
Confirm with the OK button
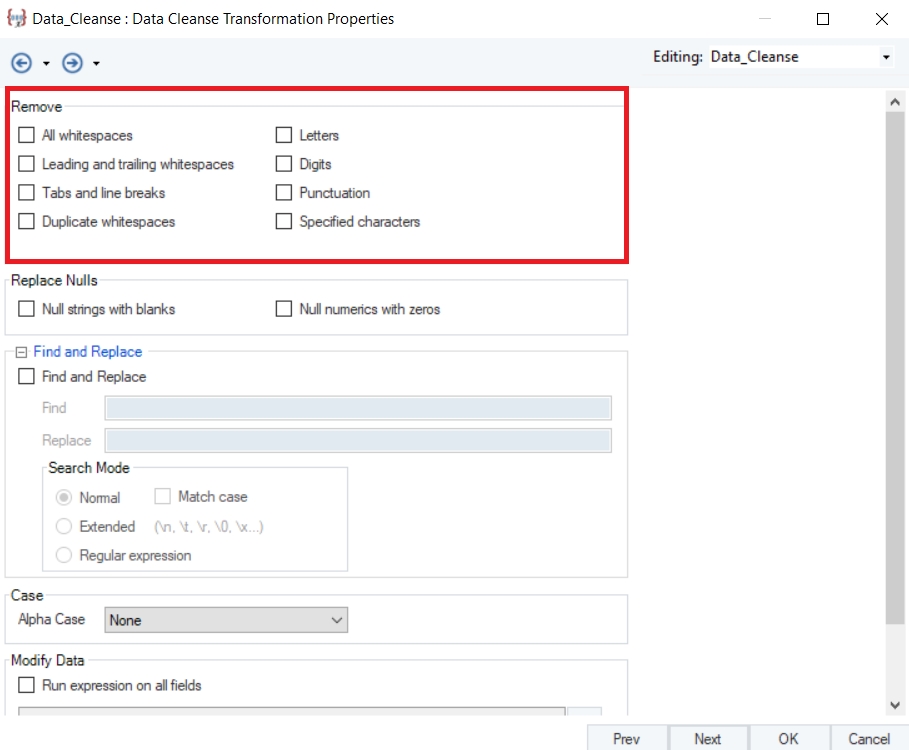point(788,739)
